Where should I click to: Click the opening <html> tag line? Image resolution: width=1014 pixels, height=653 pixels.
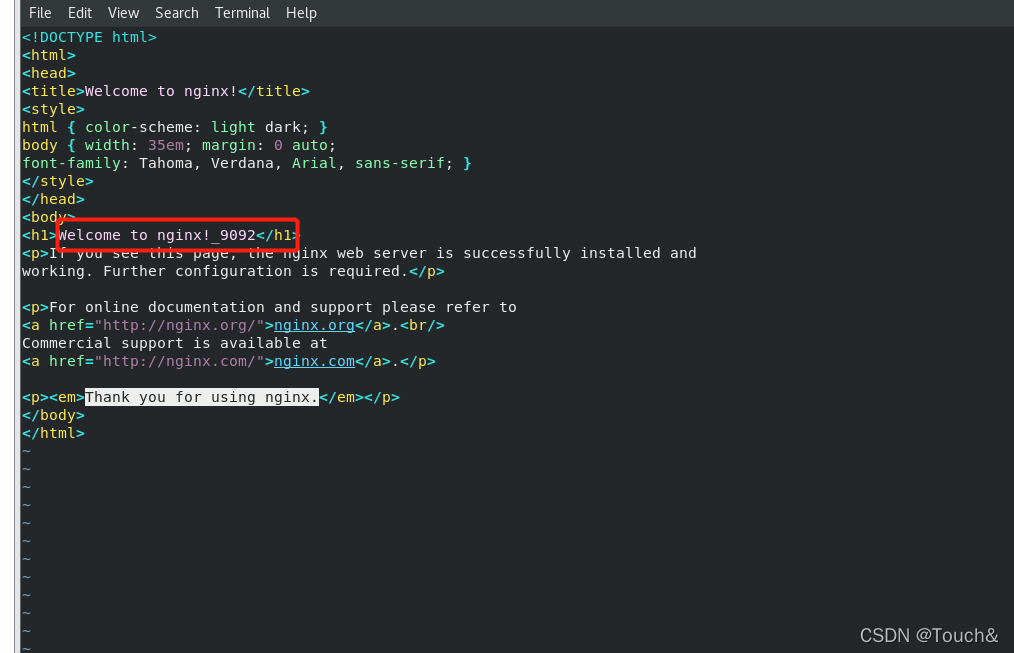[x=49, y=55]
